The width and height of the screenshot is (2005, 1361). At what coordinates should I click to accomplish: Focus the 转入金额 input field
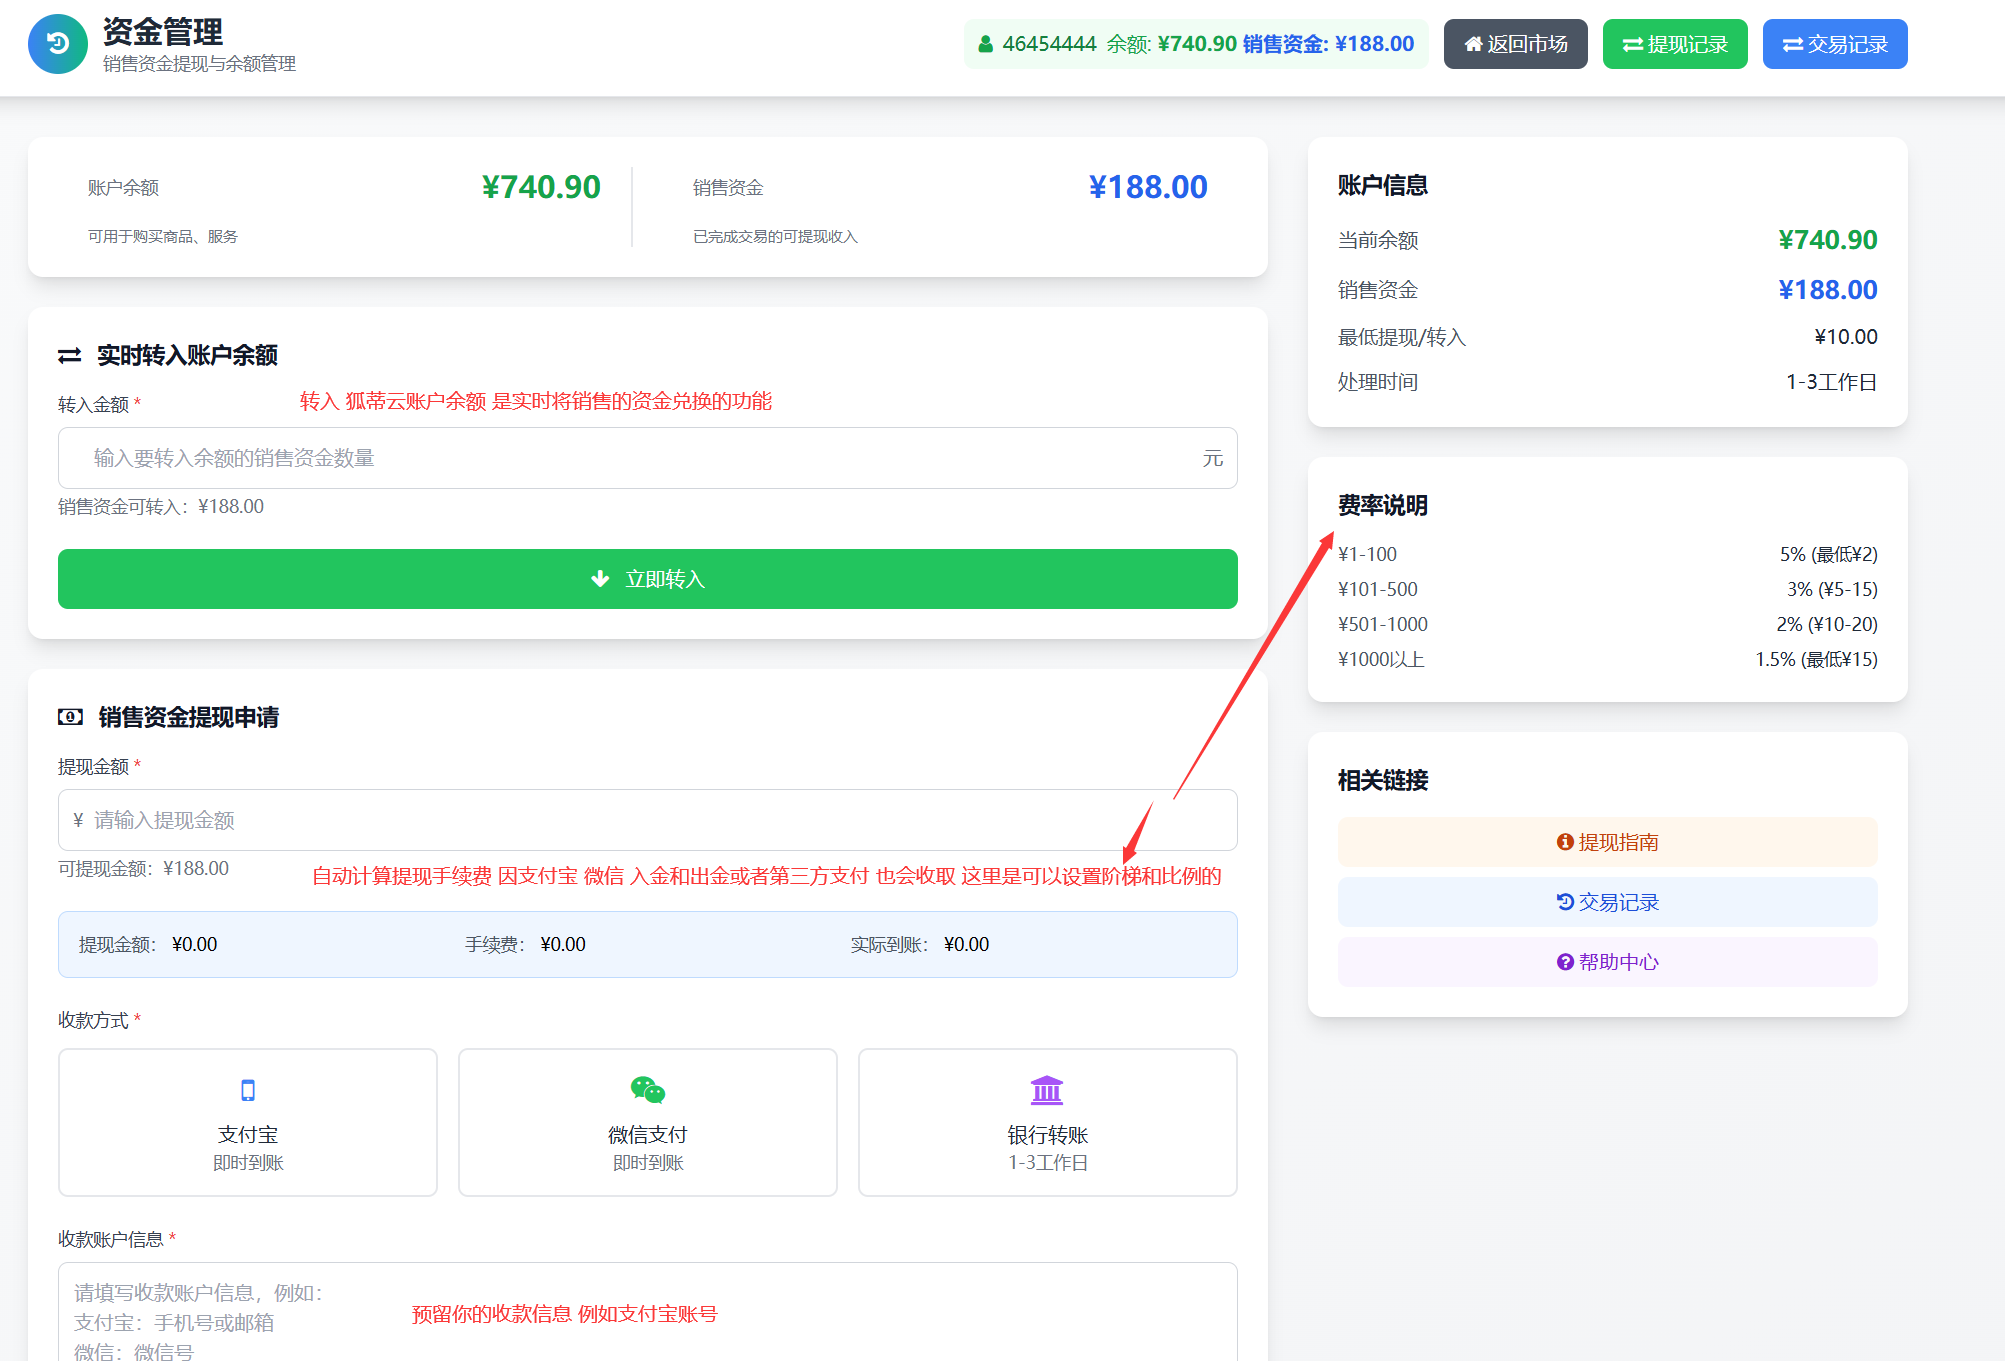click(648, 458)
